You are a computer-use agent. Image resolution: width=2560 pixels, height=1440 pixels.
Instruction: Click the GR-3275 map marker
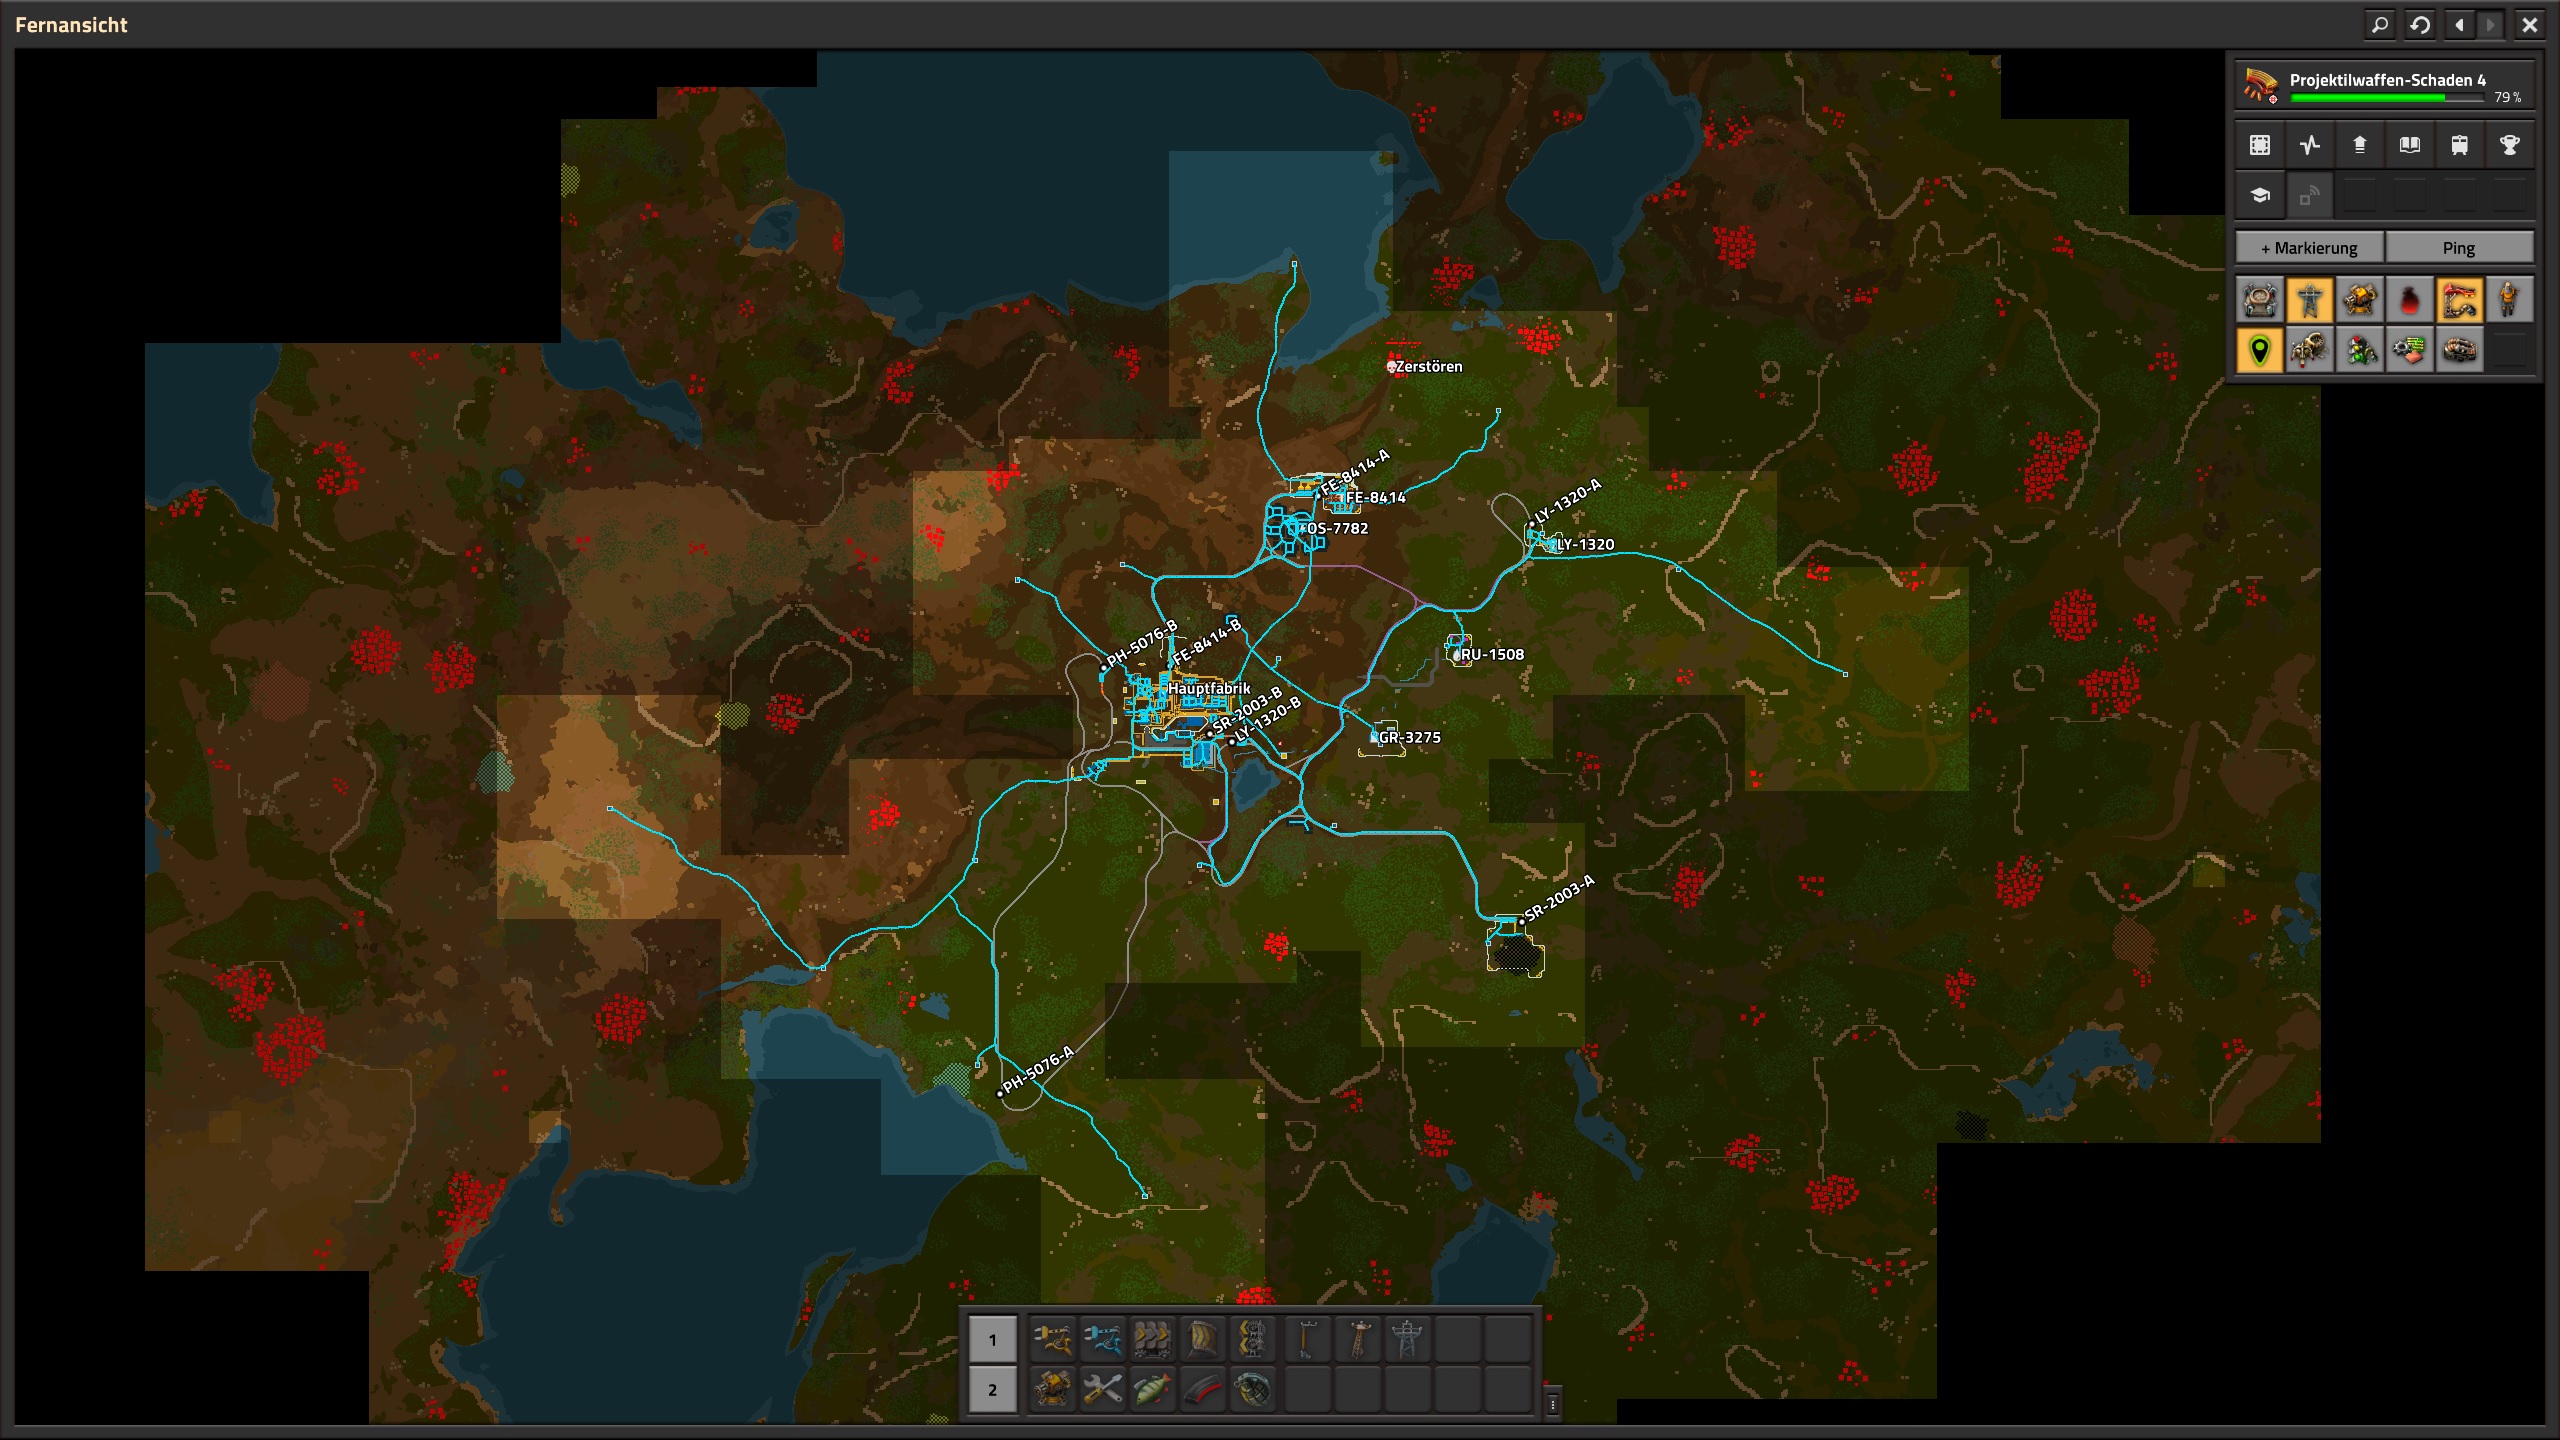pyautogui.click(x=1408, y=738)
